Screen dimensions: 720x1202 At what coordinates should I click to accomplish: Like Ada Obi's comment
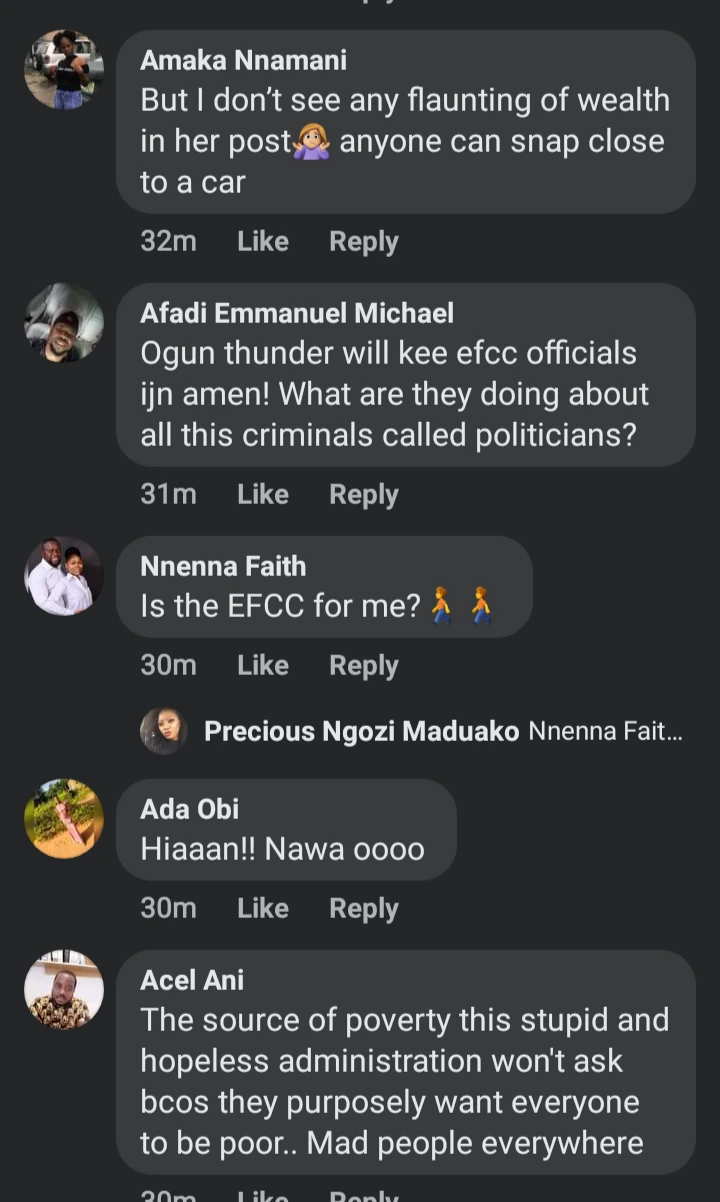tap(263, 909)
